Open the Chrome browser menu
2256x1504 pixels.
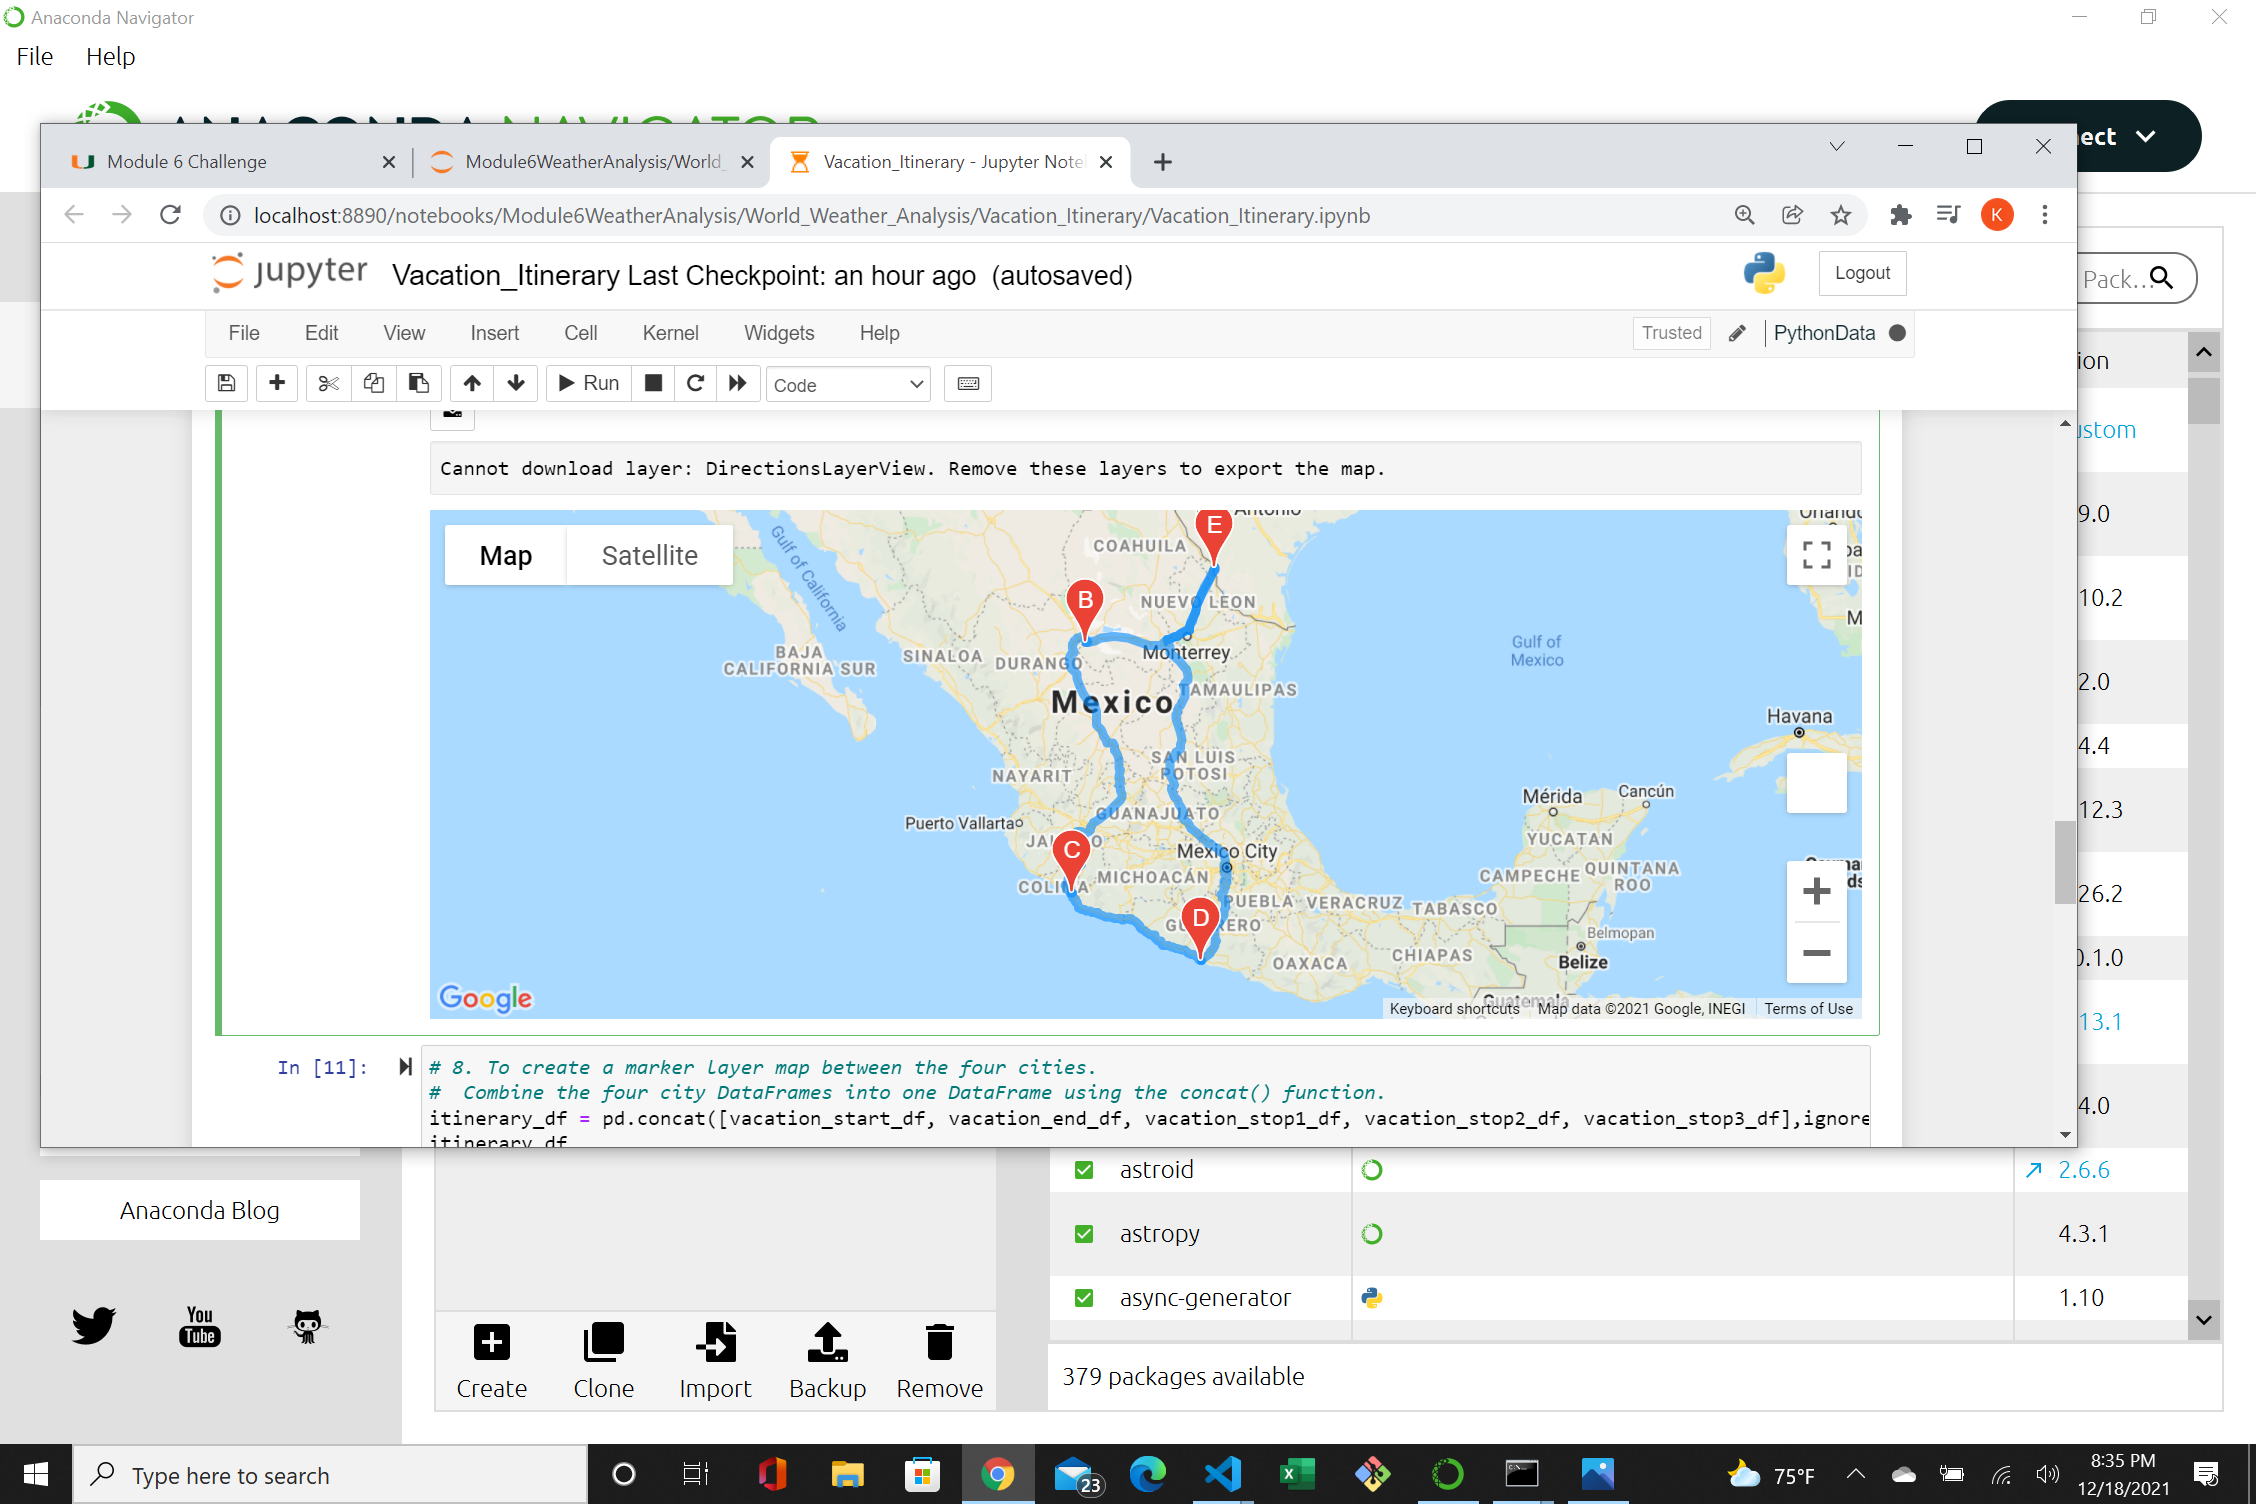[x=2044, y=215]
